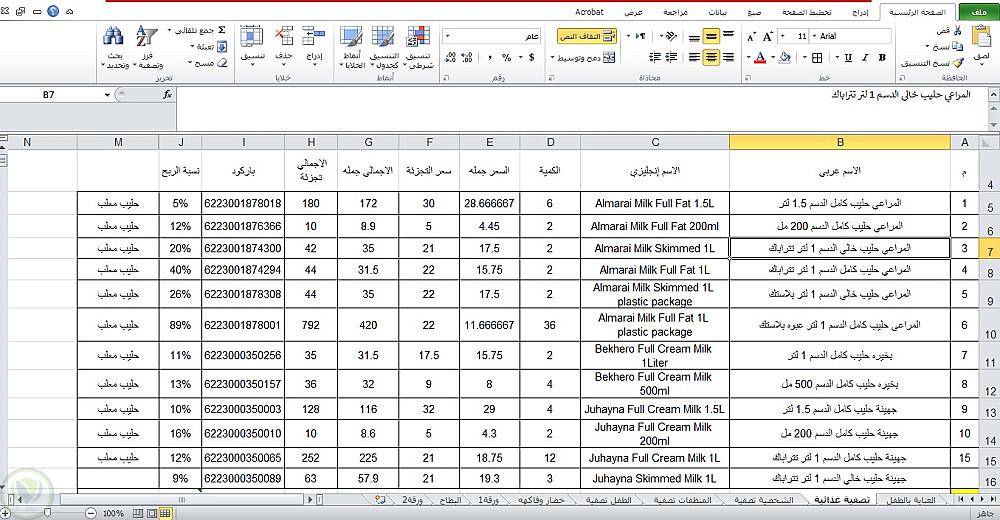Viewport: 1000px width, 520px height.
Task: Click the Format cells icon in Cells group
Action: (x=252, y=36)
